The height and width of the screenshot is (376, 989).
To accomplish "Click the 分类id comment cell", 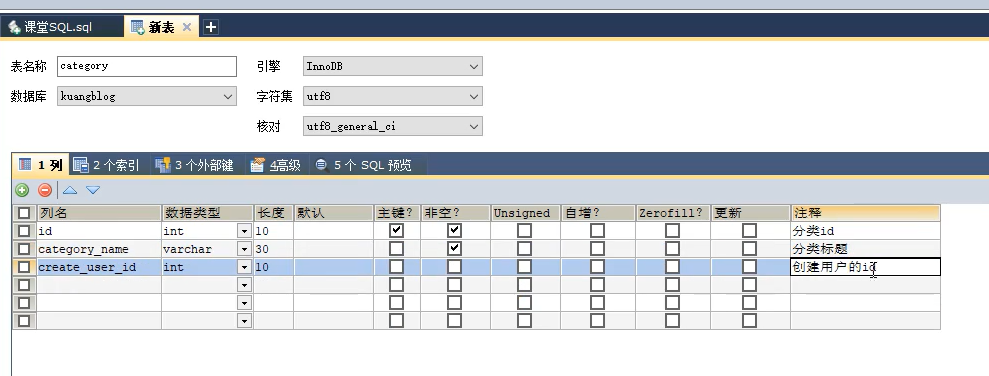I will click(865, 231).
